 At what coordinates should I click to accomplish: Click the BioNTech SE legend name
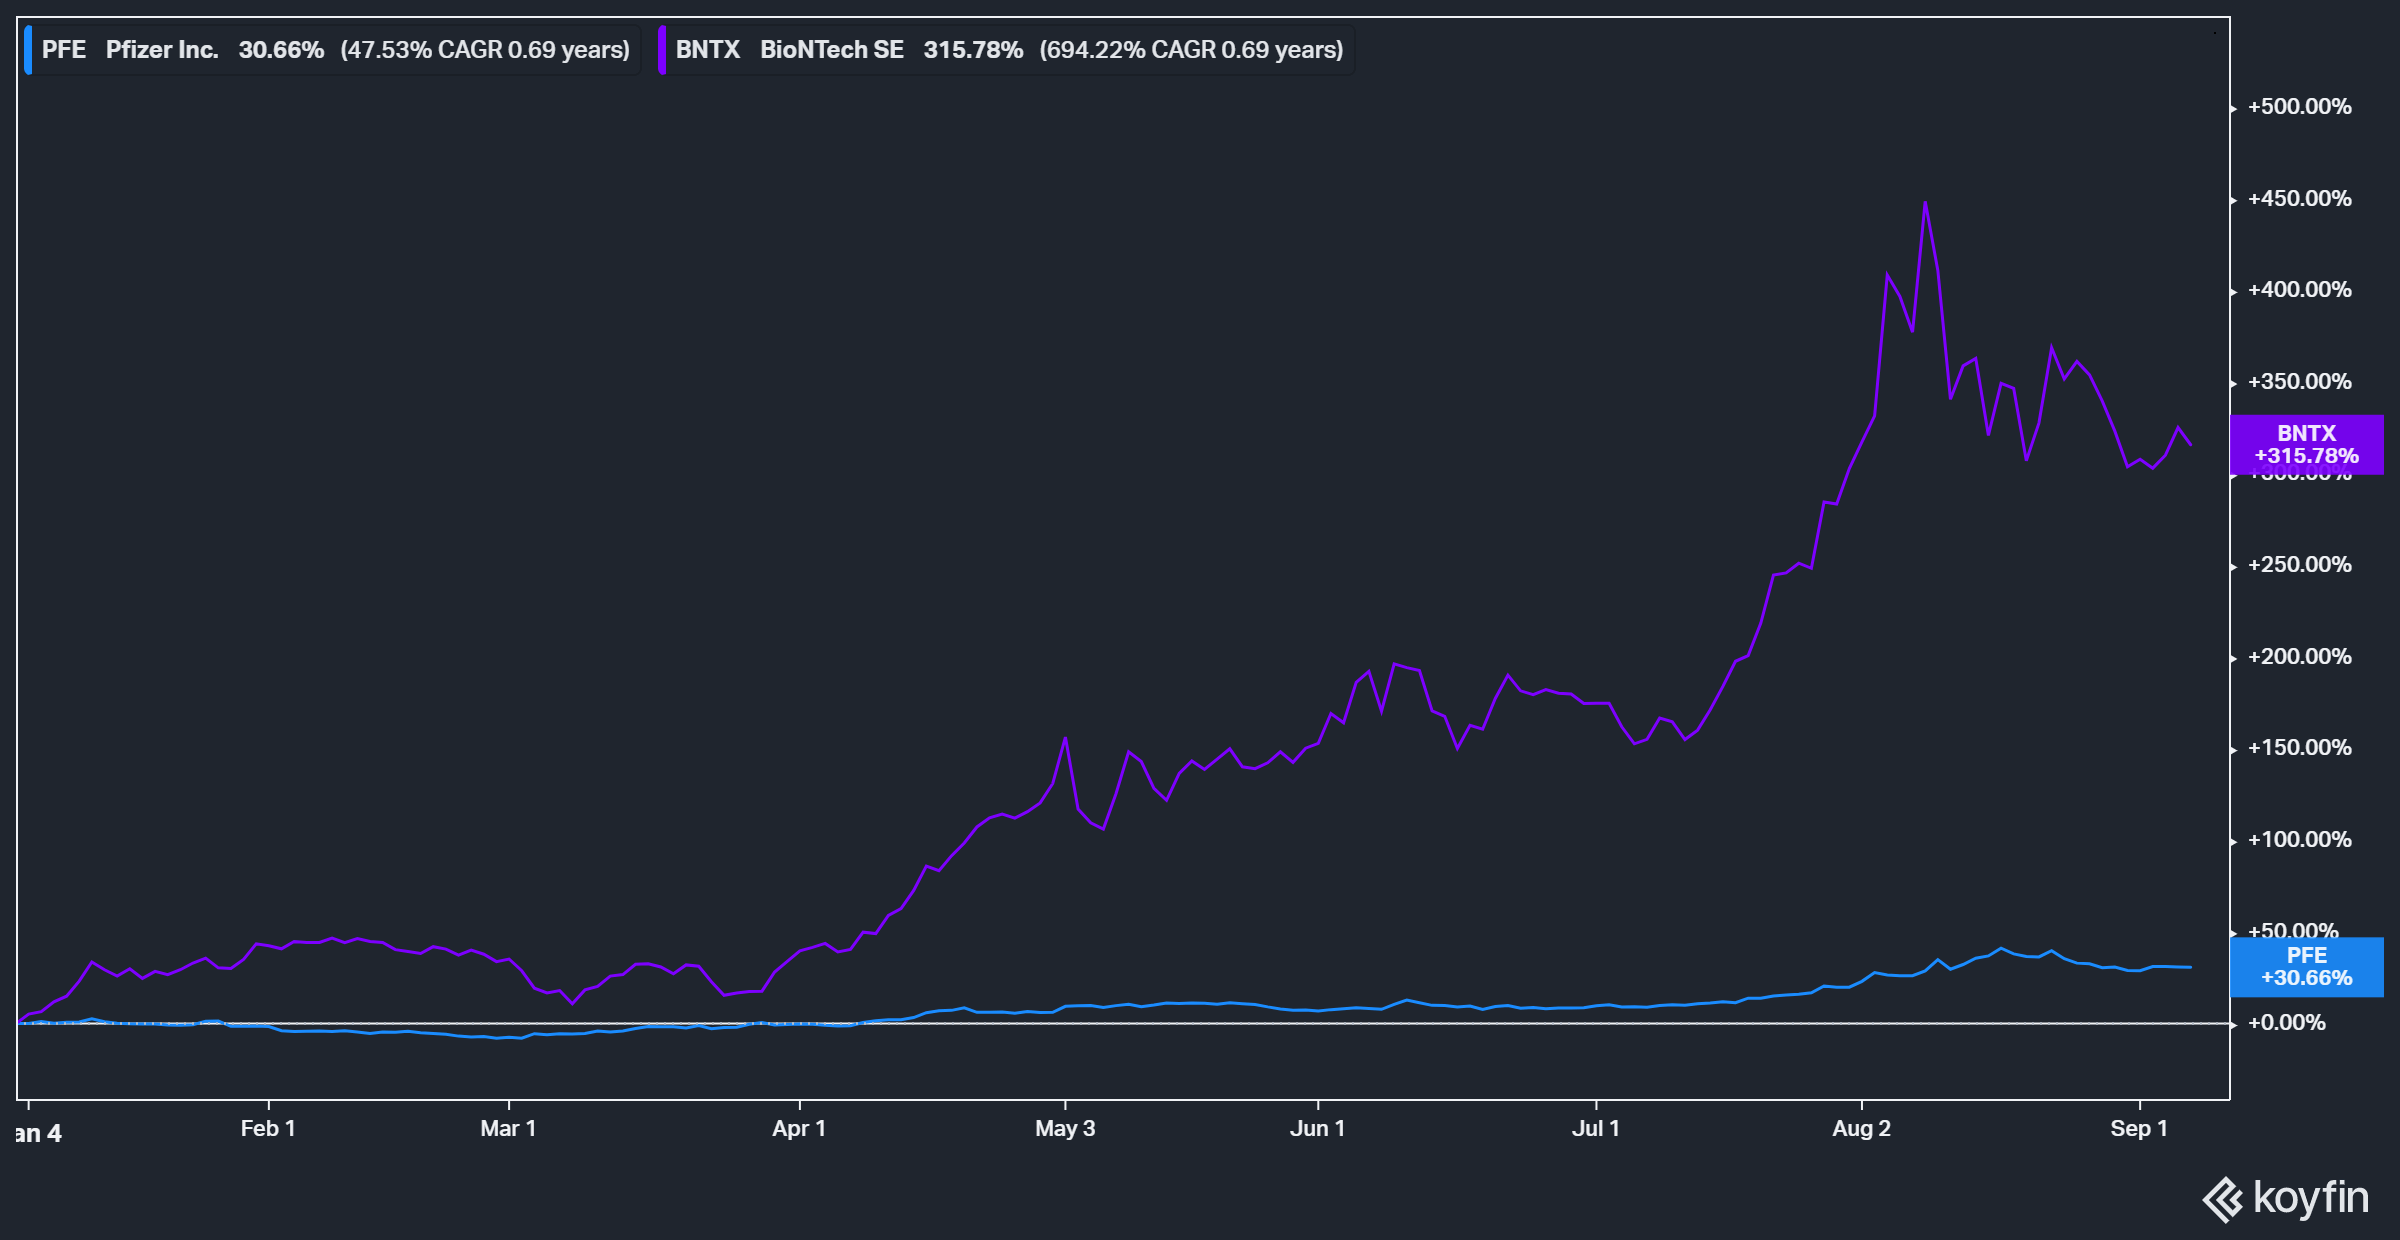click(x=831, y=50)
